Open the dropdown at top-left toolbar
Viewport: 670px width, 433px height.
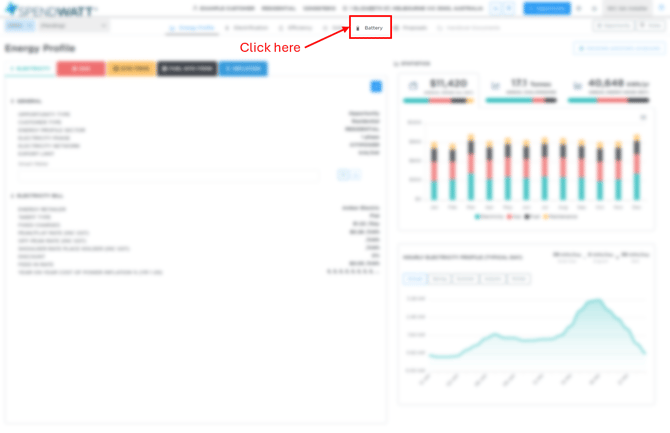pos(73,25)
